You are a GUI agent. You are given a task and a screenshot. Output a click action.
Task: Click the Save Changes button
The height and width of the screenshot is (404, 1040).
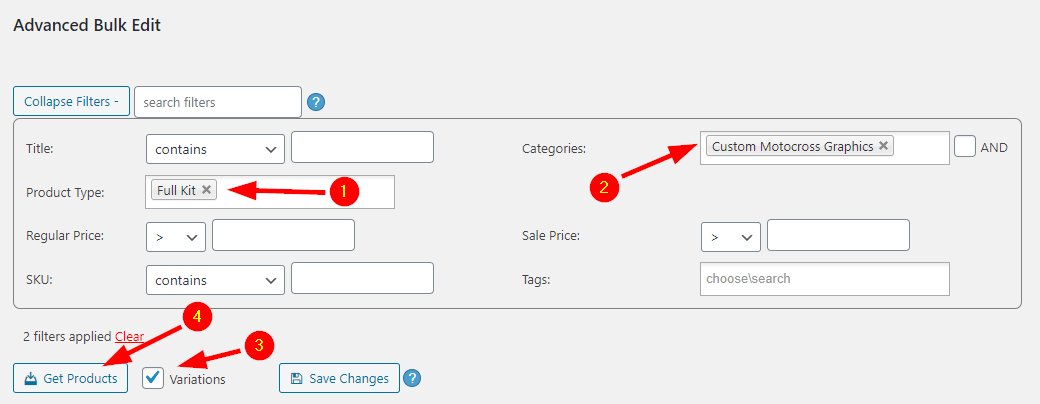pos(339,379)
